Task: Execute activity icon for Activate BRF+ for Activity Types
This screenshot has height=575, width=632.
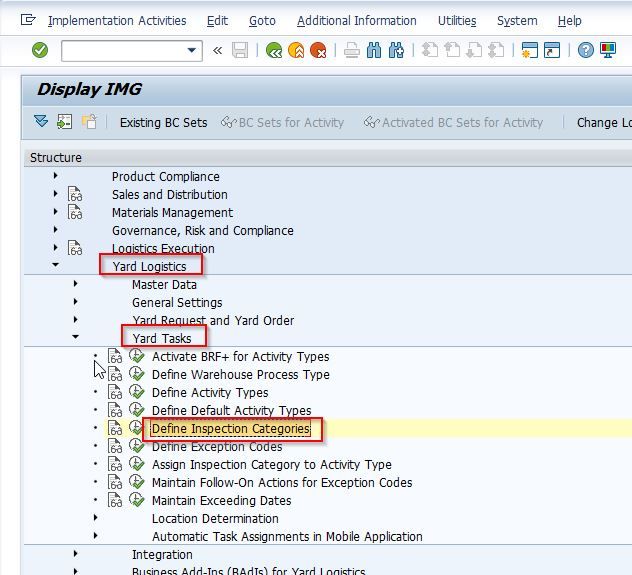Action: point(137,356)
